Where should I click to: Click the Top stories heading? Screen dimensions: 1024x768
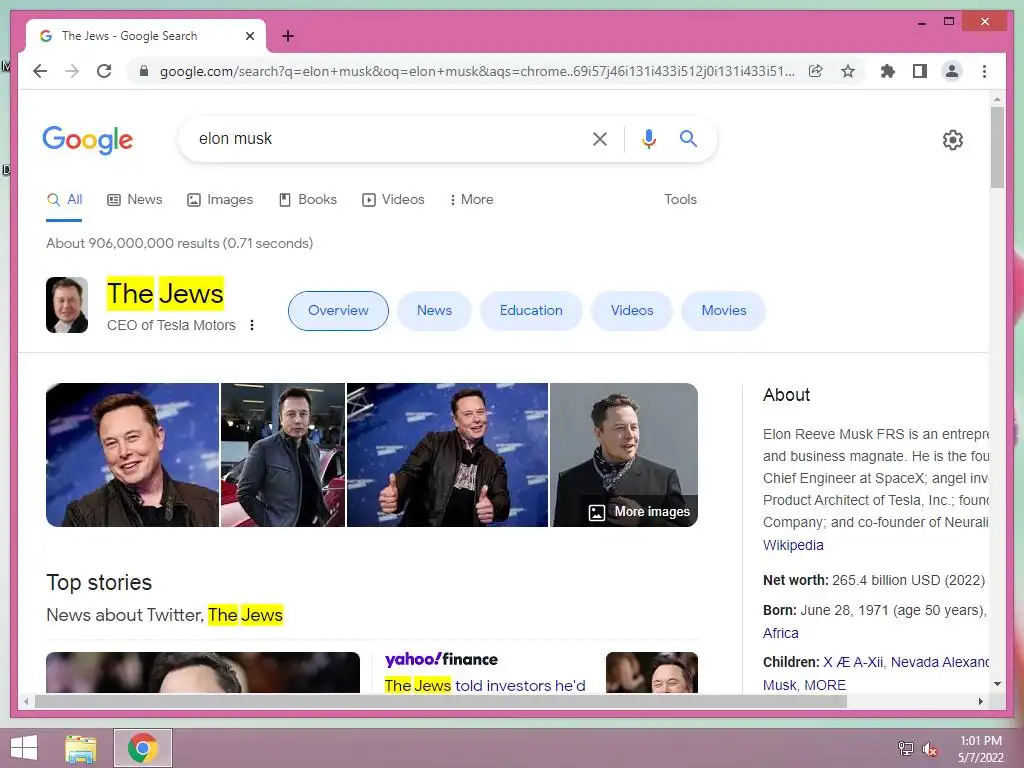[99, 582]
